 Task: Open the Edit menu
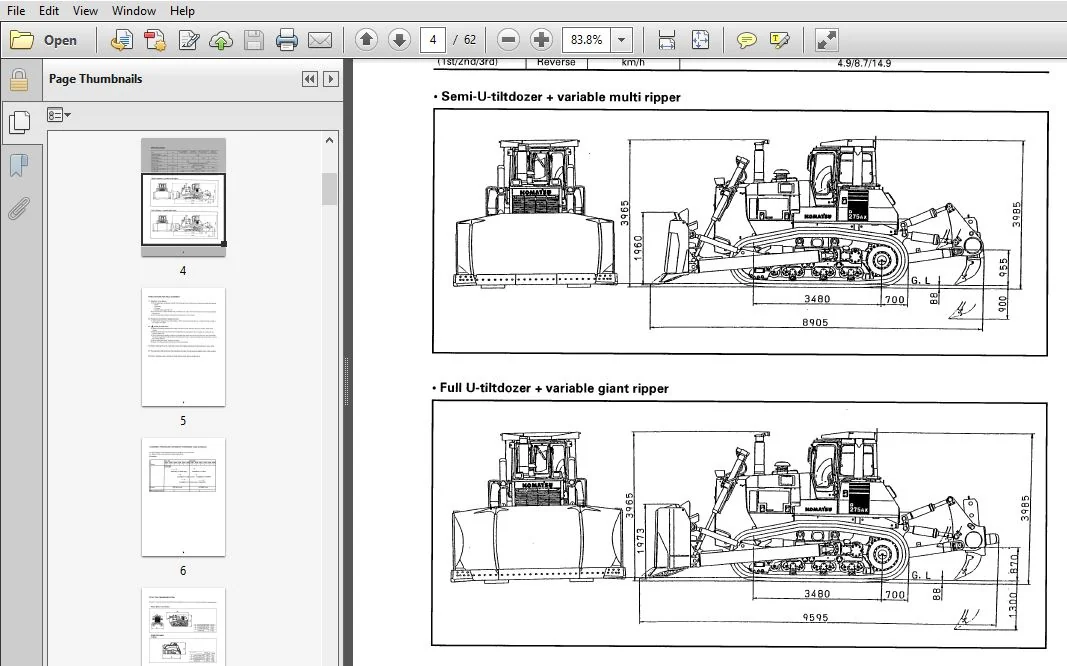coord(48,11)
